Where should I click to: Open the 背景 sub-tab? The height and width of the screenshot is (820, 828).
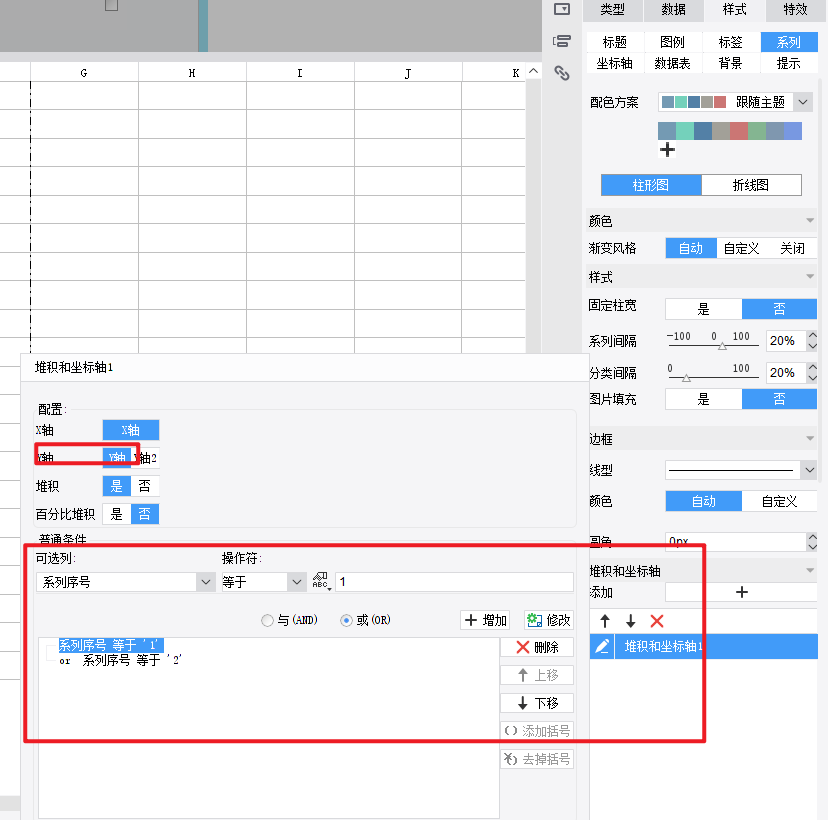[x=730, y=63]
